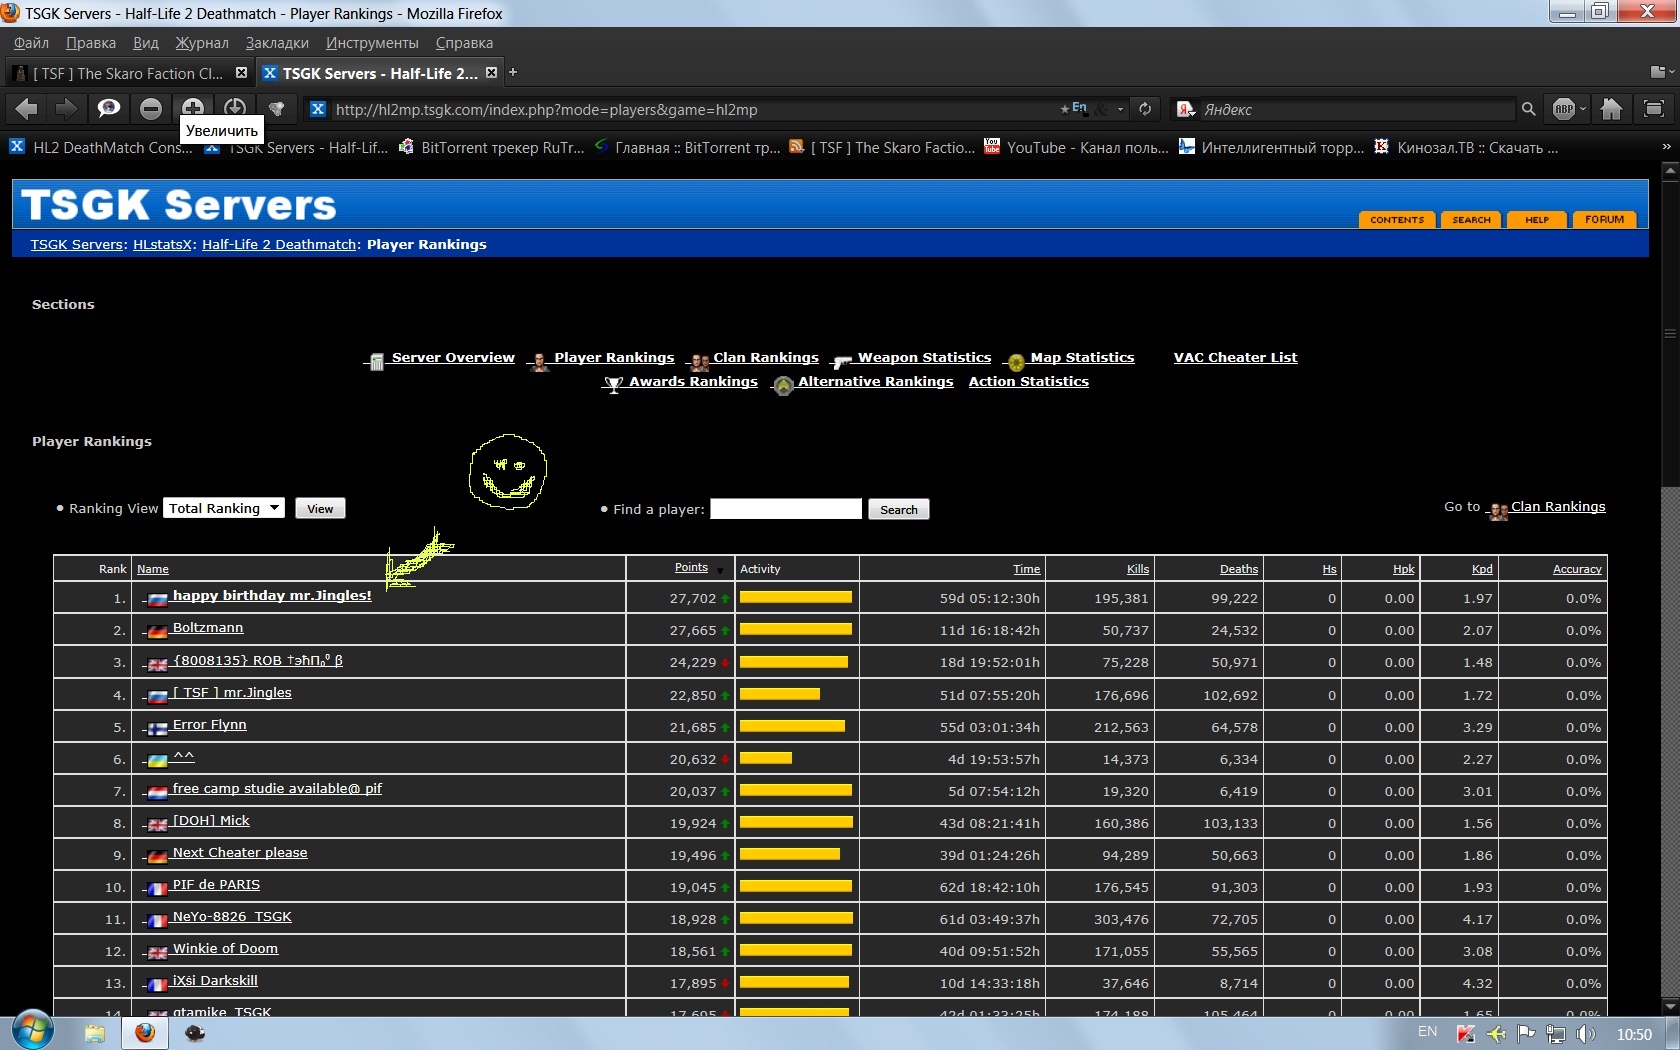Screen dimensions: 1680x1050
Task: Toggle fullscreen mode icon in toolbar
Action: pos(1654,109)
